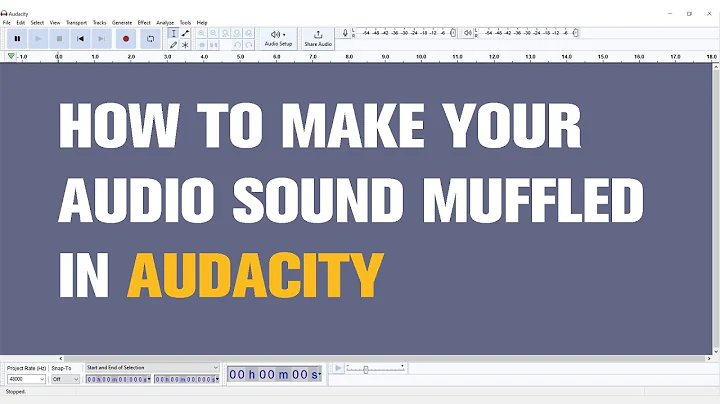This screenshot has height=404, width=720.
Task: Adjust the playback speed slider
Action: 366,370
